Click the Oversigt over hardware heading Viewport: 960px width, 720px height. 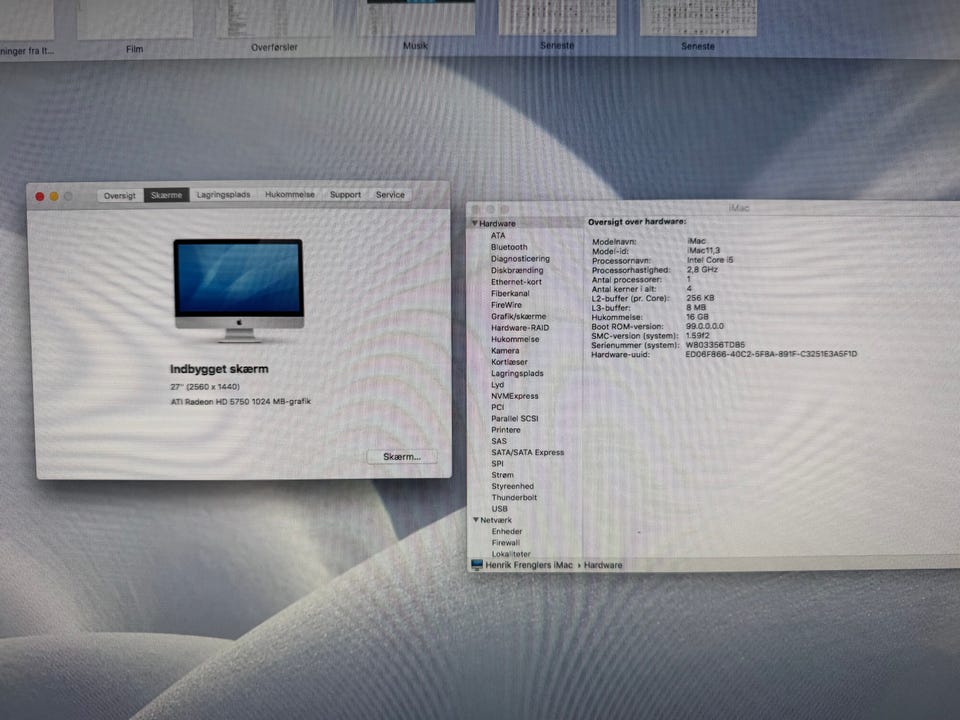click(x=637, y=222)
